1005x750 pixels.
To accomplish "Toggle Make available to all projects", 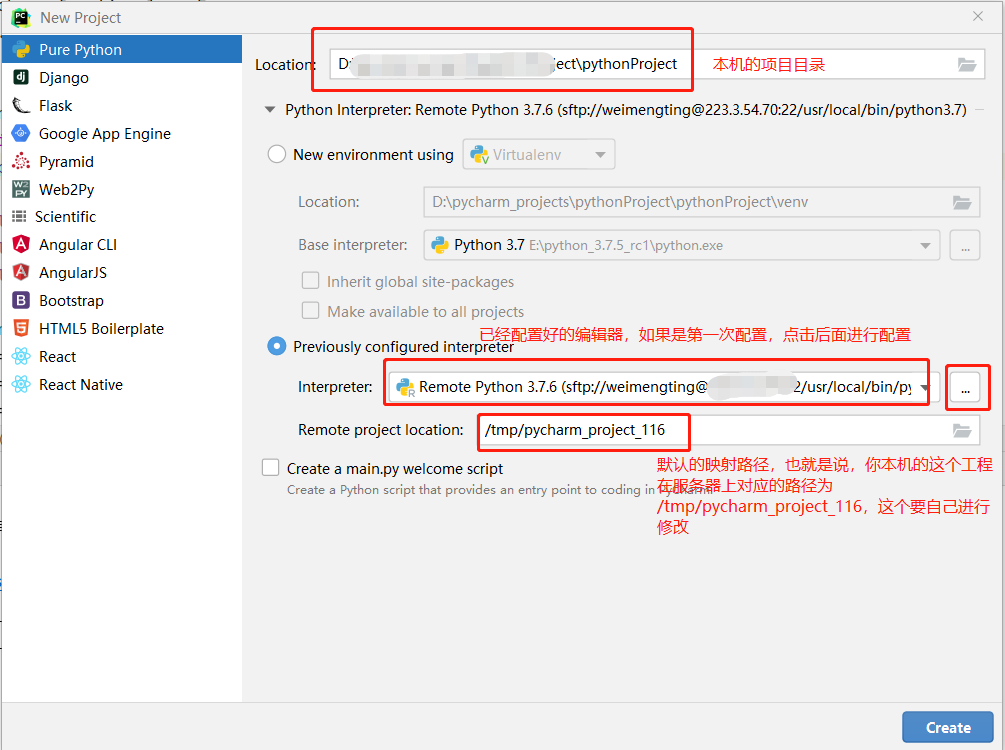I will 310,310.
